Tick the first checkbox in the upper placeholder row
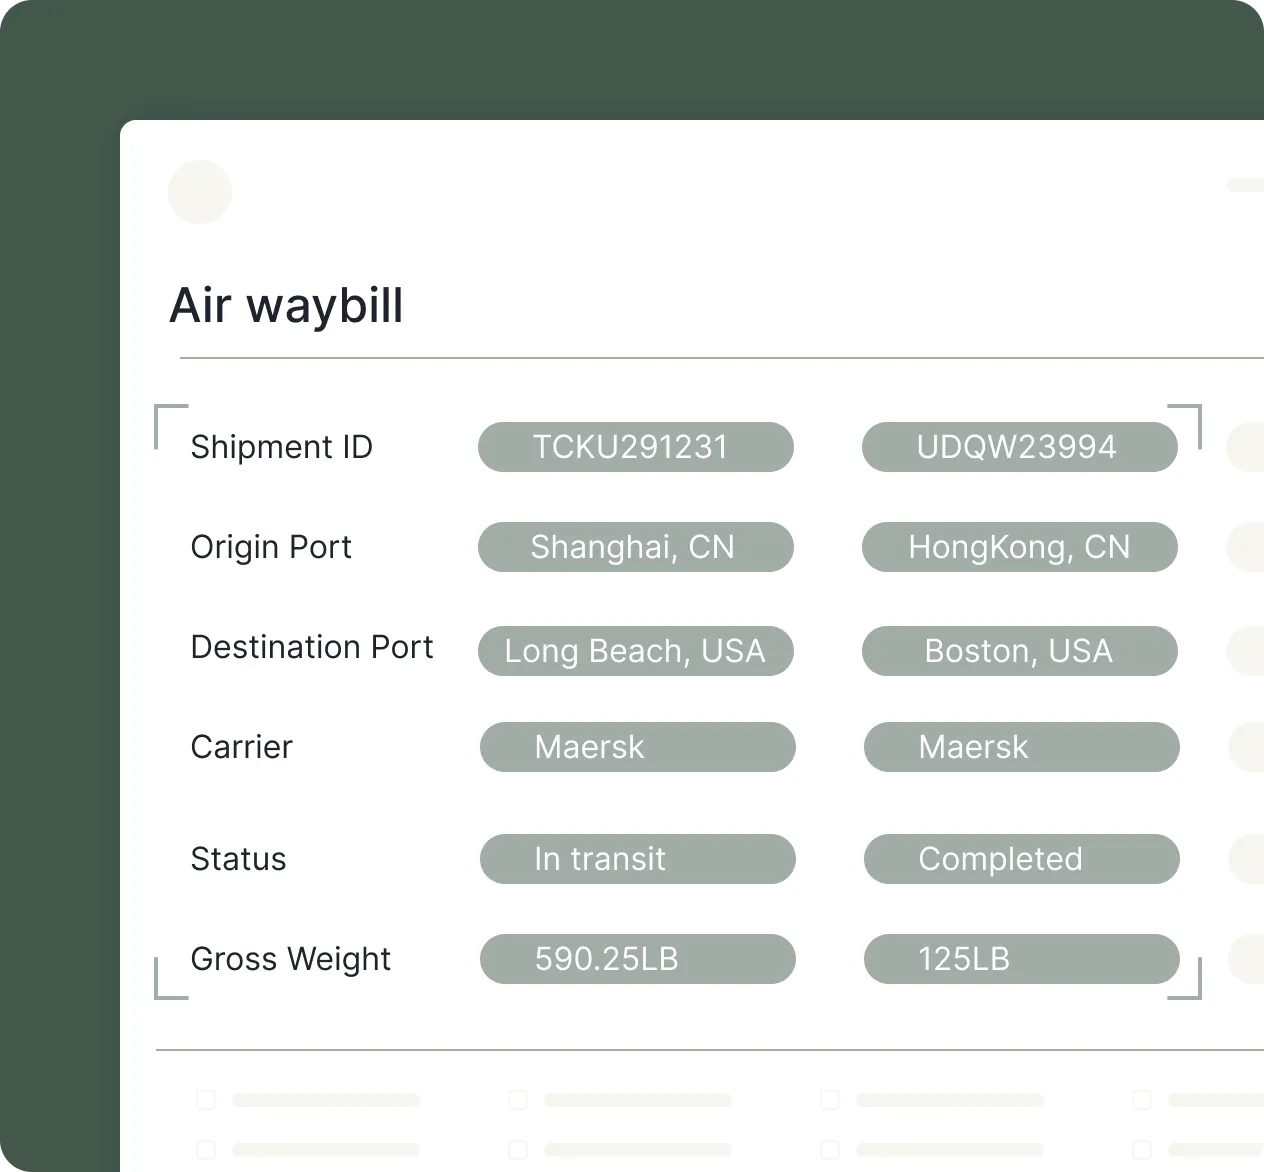Image resolution: width=1264 pixels, height=1172 pixels. [x=206, y=1100]
